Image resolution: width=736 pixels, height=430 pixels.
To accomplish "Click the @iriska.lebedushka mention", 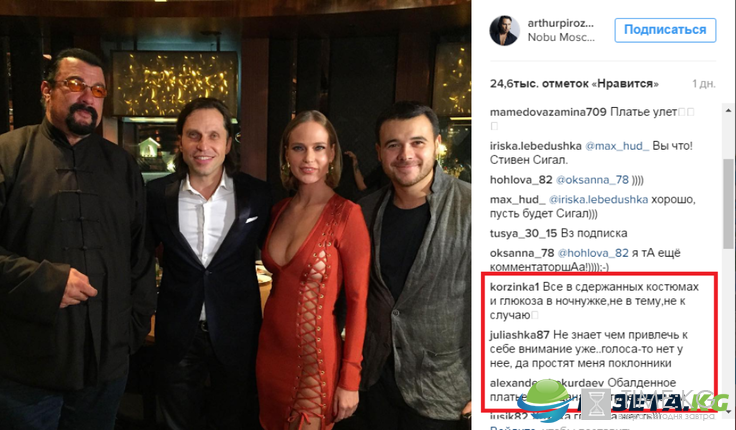I will point(598,200).
